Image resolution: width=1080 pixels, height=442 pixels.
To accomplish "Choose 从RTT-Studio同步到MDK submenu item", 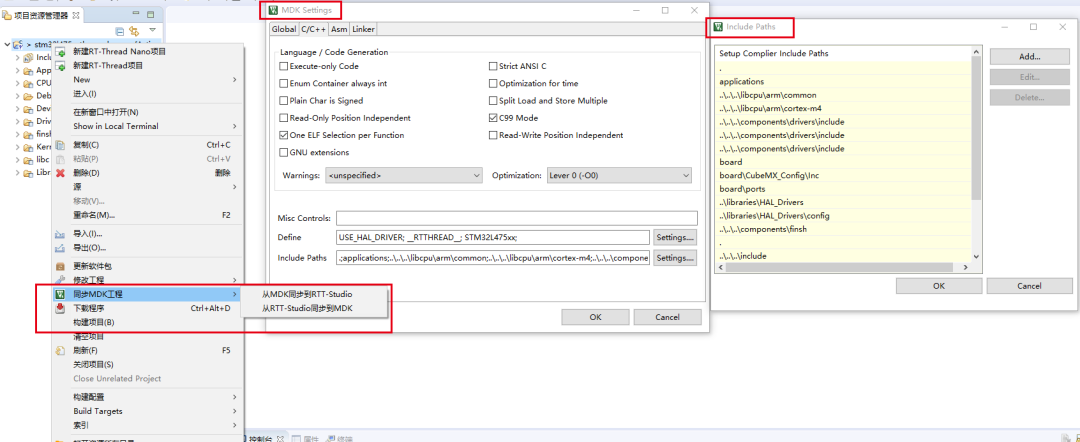I will click(314, 309).
